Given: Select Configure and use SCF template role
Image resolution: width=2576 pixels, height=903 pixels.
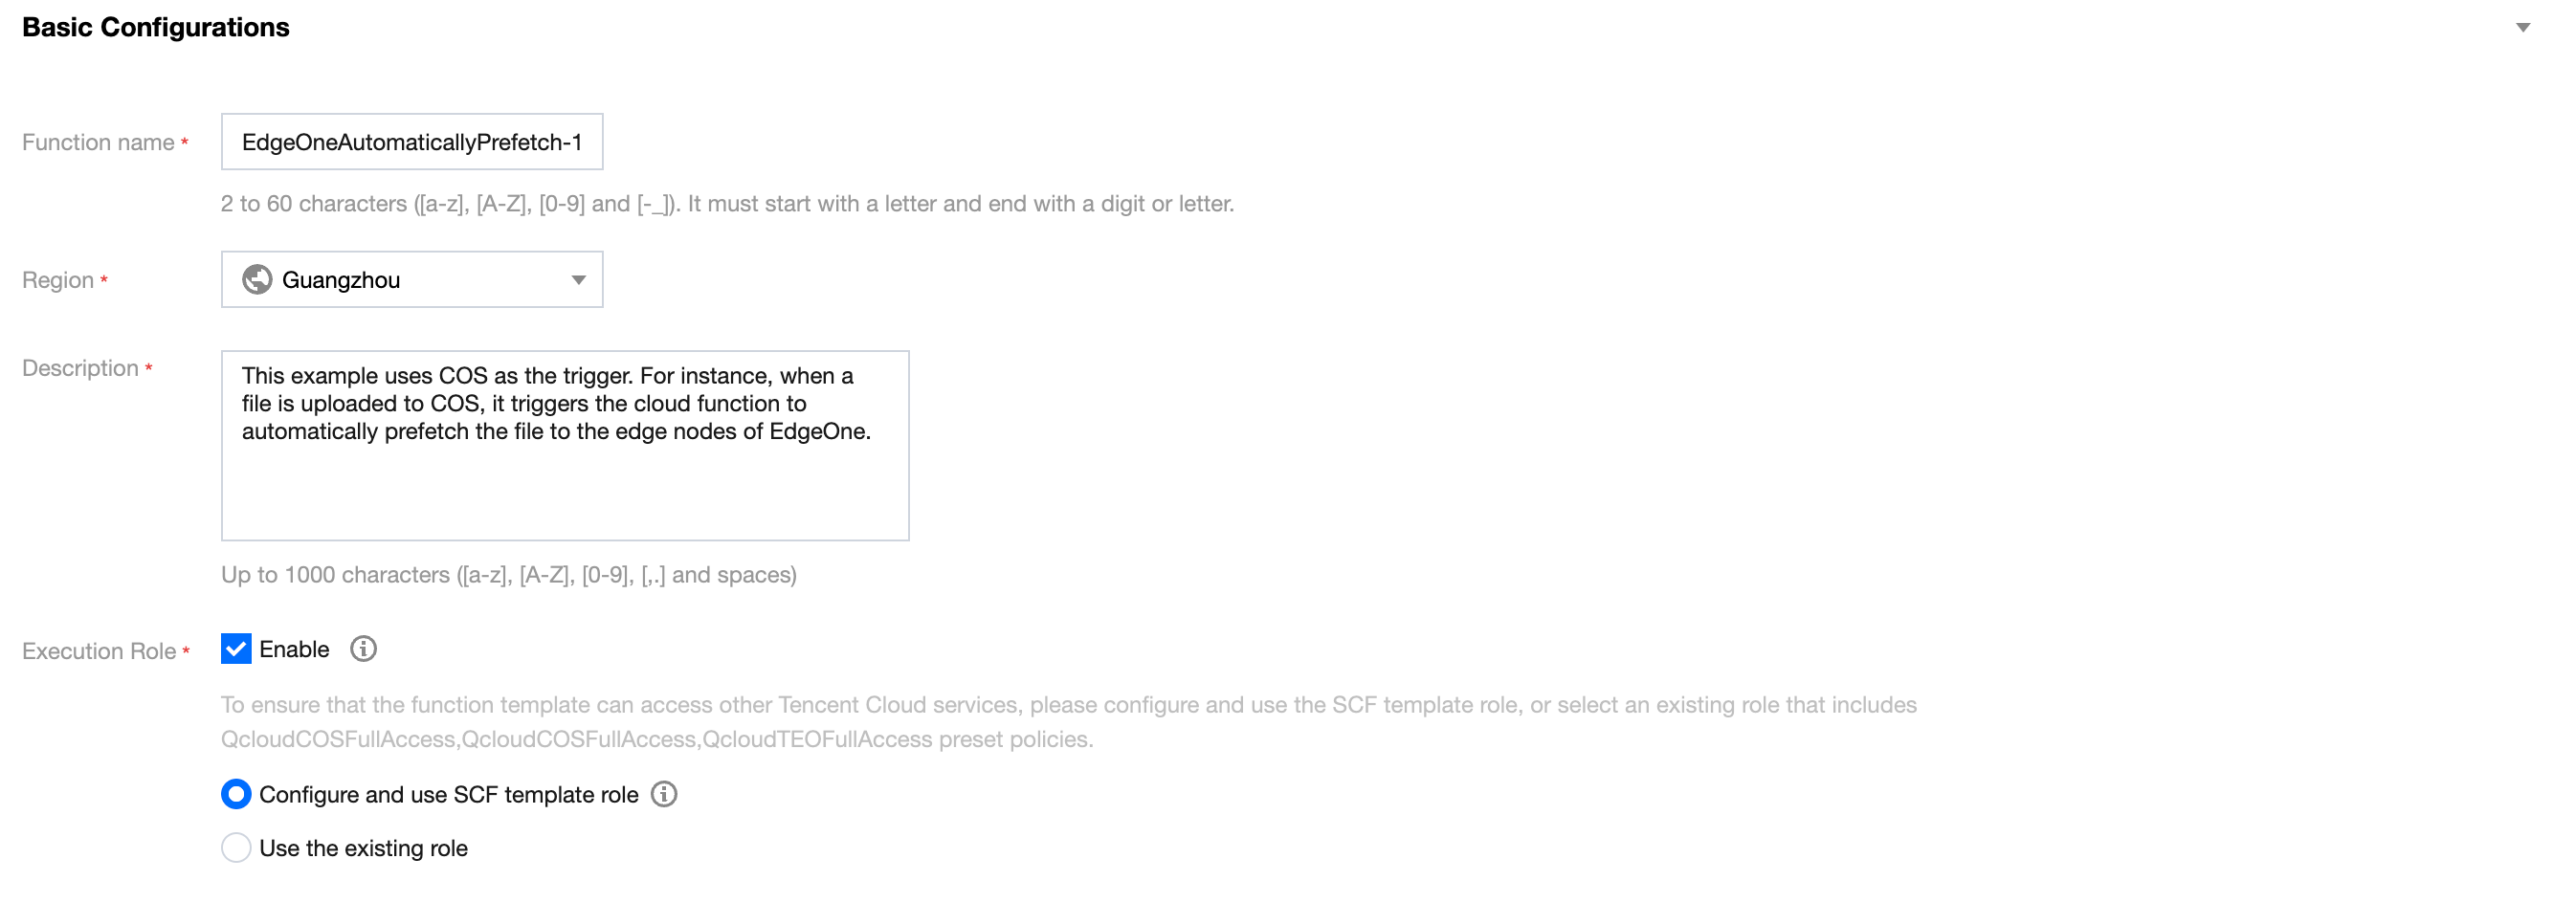Looking at the screenshot, I should [236, 795].
